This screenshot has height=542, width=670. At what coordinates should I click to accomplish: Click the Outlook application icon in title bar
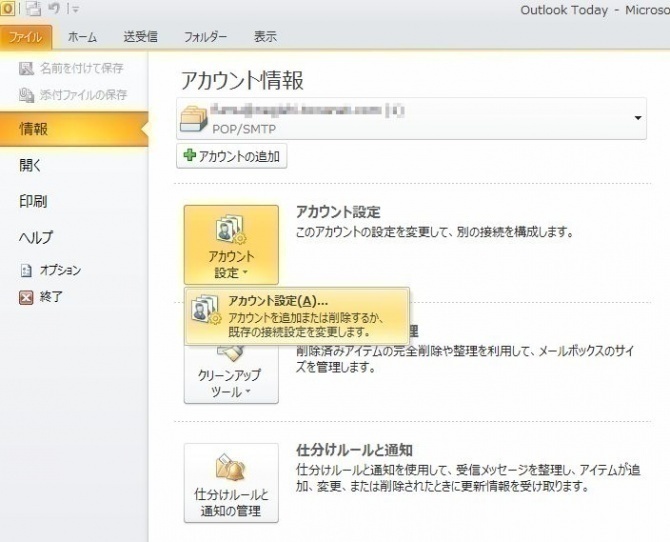7,9
